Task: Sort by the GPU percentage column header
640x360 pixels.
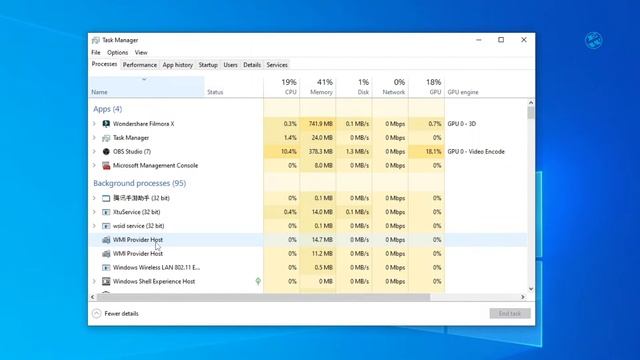Action: pos(427,87)
